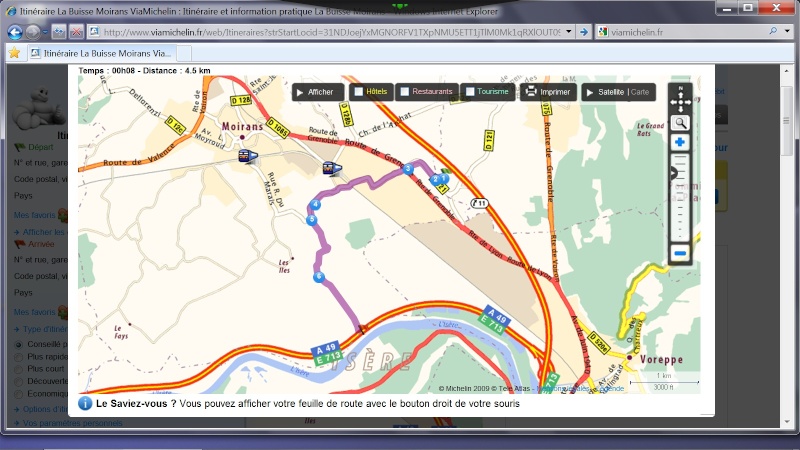Click the page scrollbar up arrow

786,70
